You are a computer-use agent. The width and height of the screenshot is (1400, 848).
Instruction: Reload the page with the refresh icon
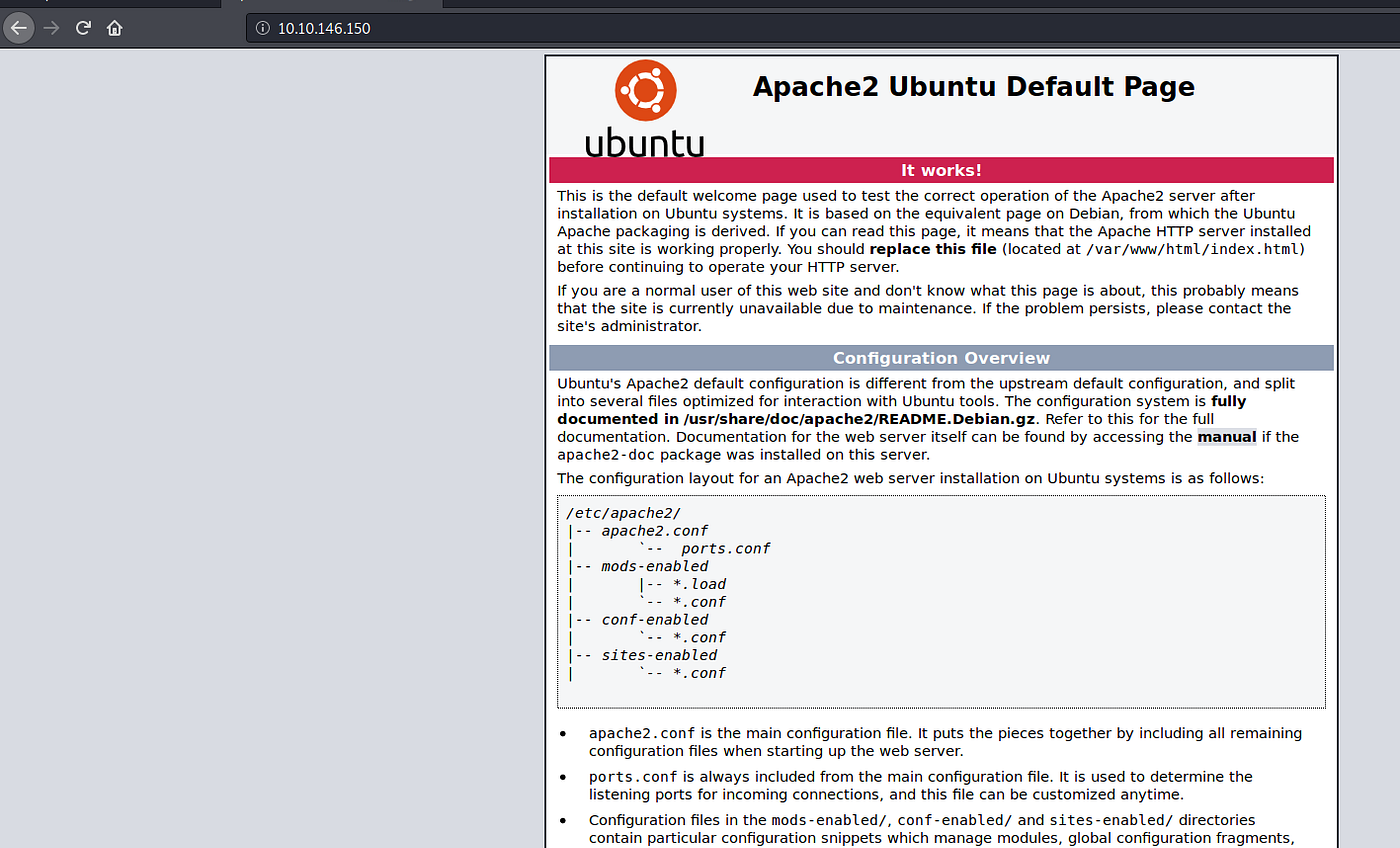[84, 28]
